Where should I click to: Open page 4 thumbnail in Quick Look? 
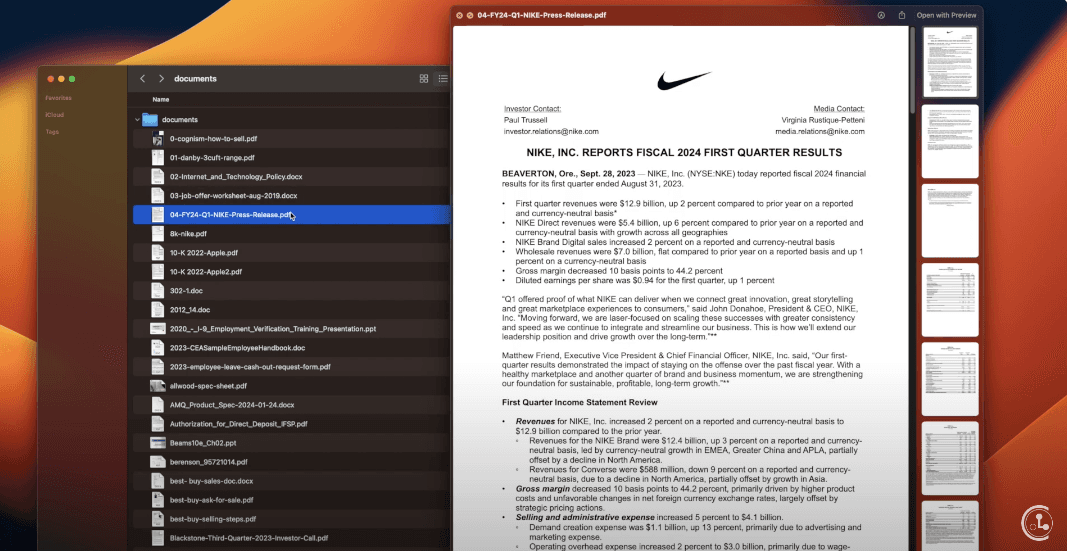click(x=950, y=300)
